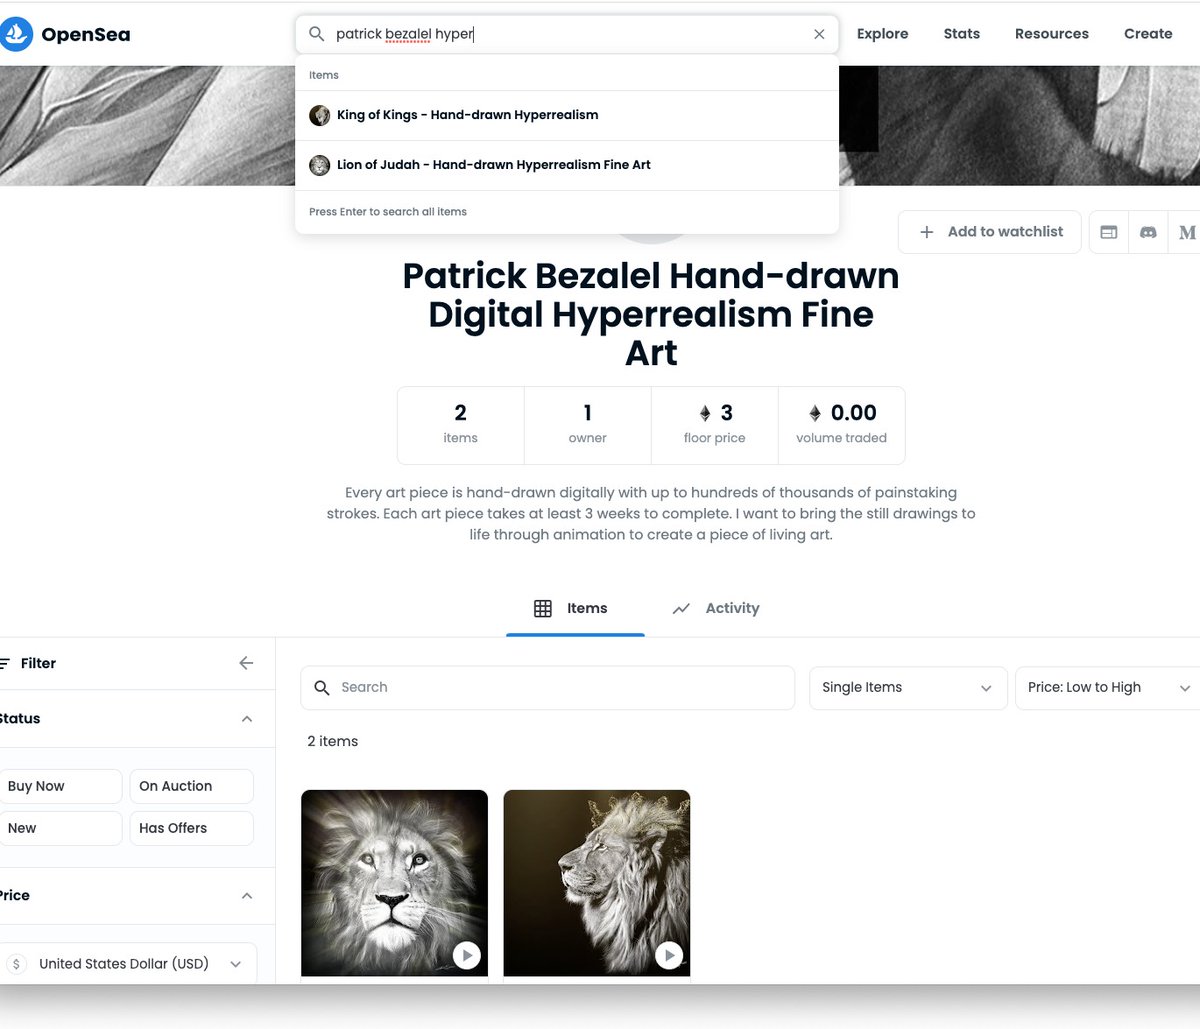Collapse filter sidebar with left arrow
This screenshot has width=1200, height=1029.
point(246,663)
